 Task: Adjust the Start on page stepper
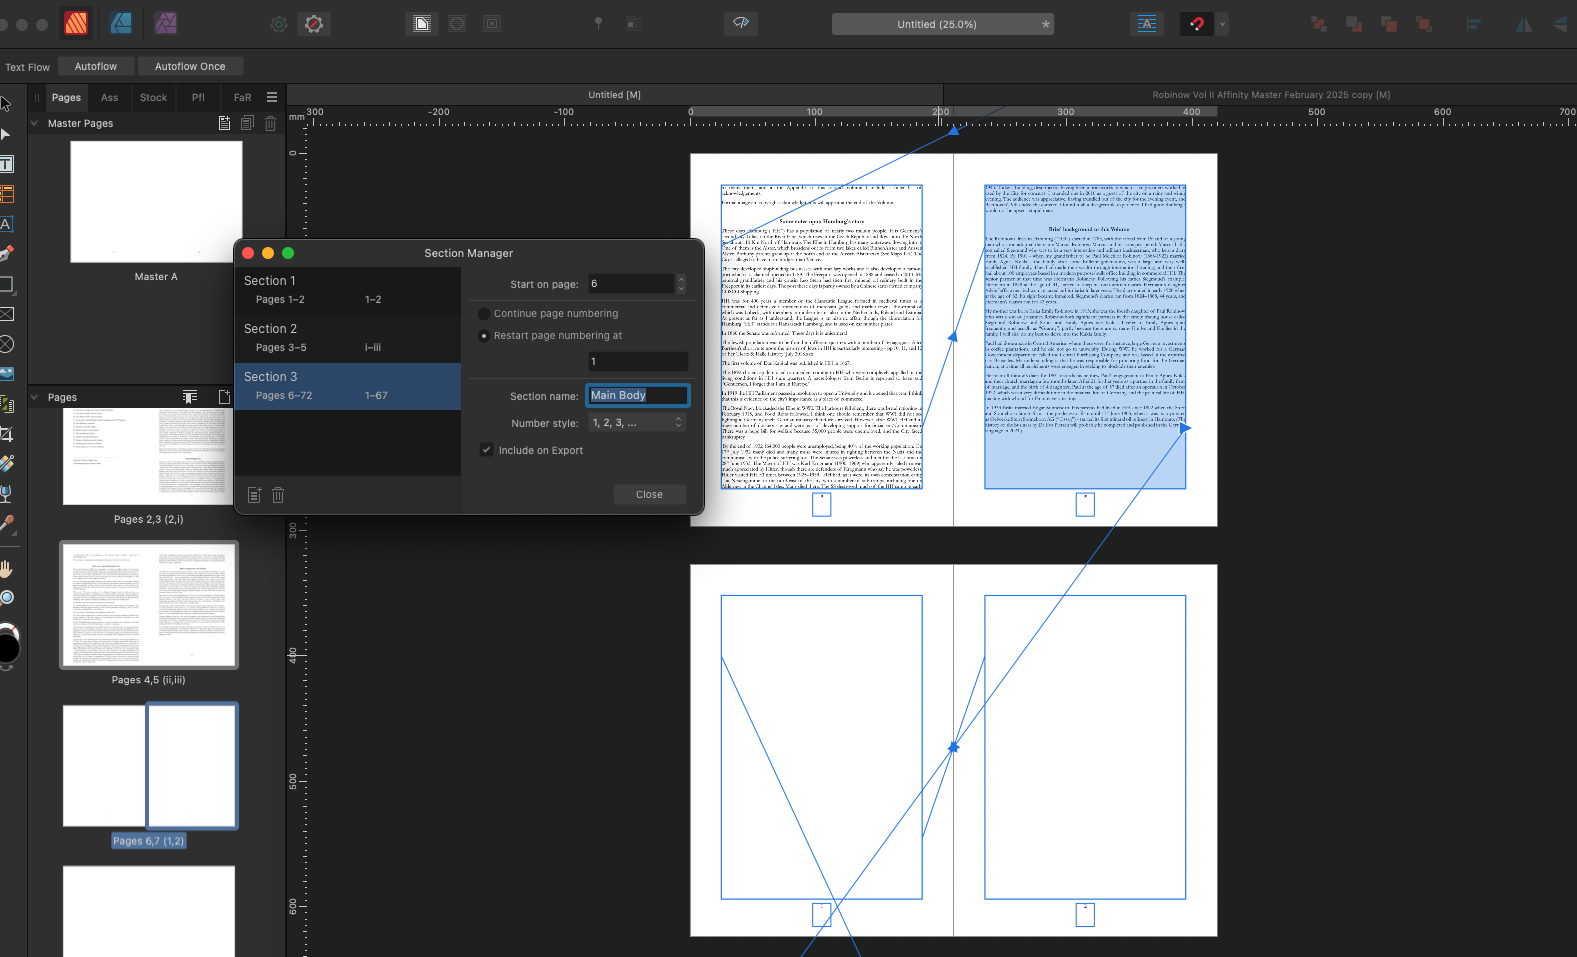click(x=681, y=284)
